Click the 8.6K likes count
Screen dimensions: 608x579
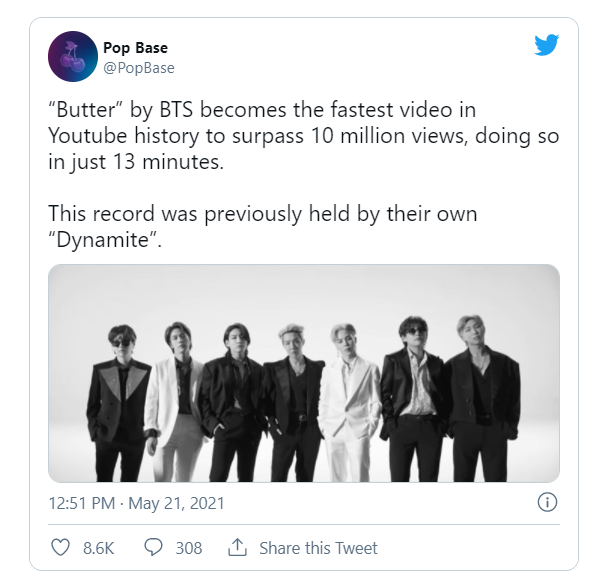97,548
